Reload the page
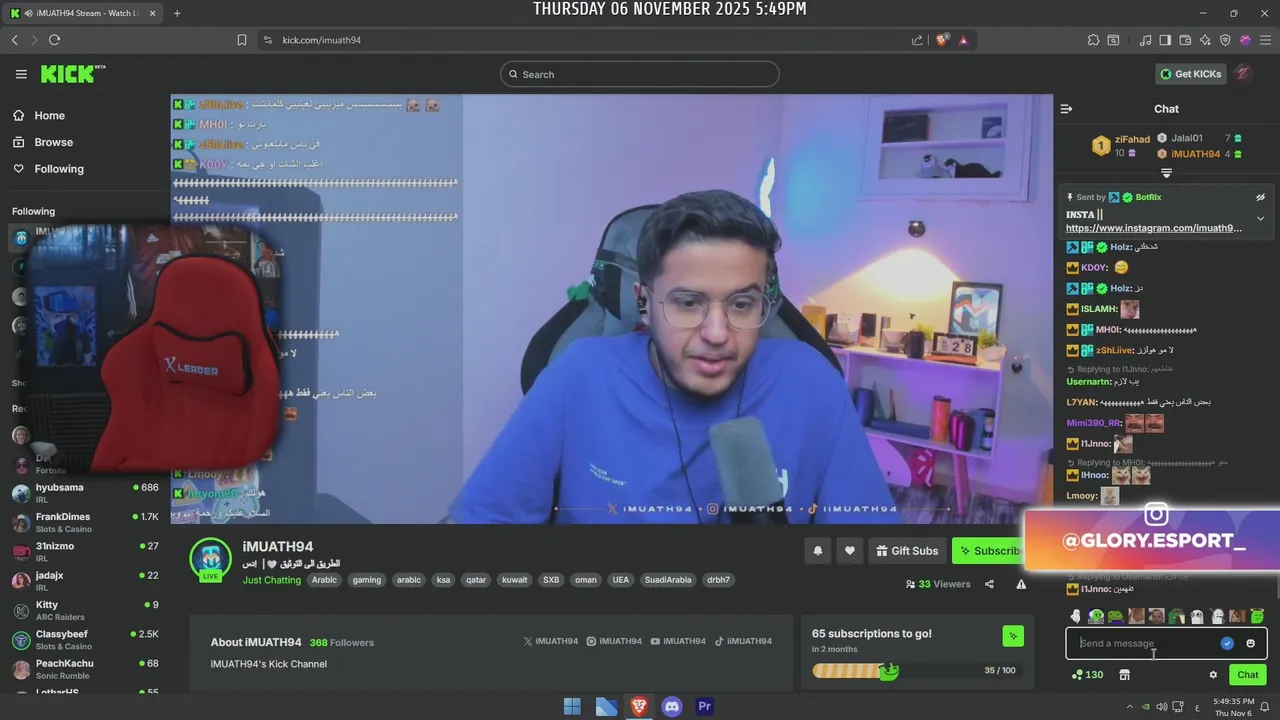This screenshot has height=720, width=1280. pos(54,40)
